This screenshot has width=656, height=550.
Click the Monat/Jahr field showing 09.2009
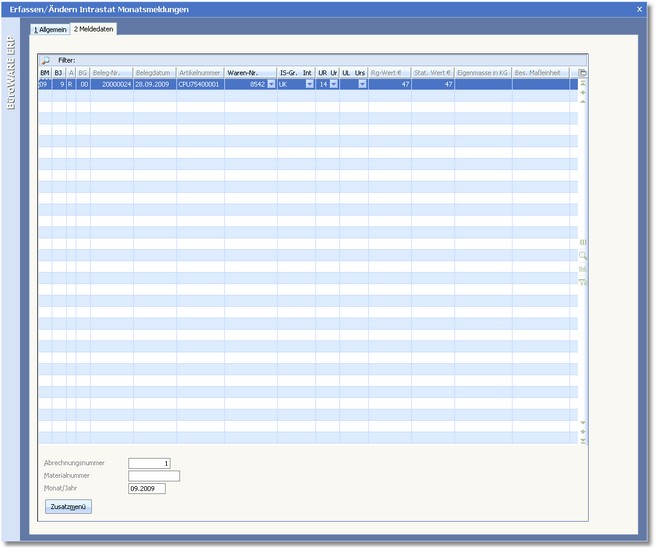click(x=146, y=489)
